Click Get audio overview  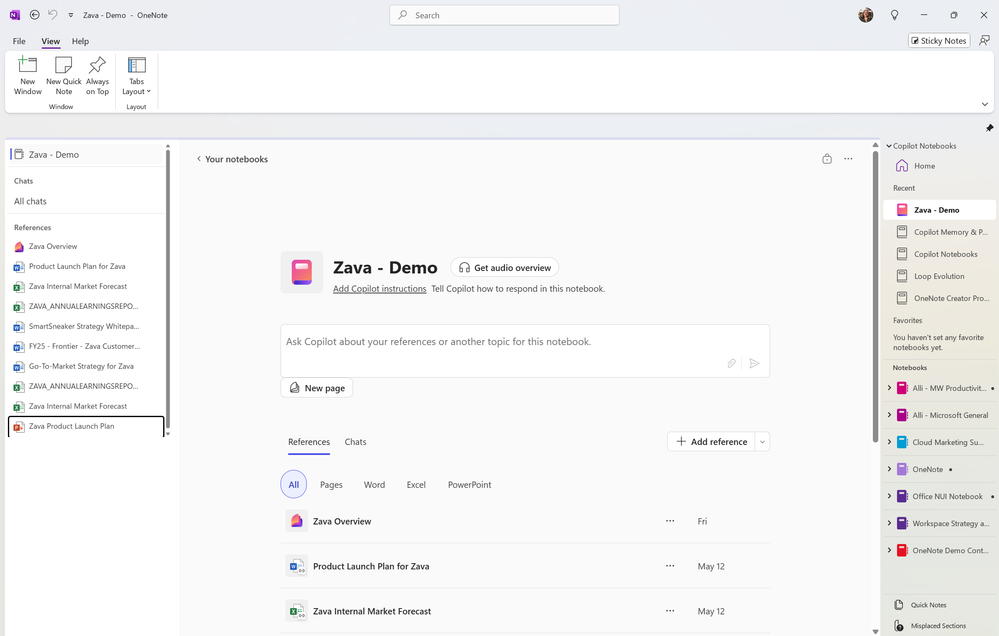(x=505, y=268)
